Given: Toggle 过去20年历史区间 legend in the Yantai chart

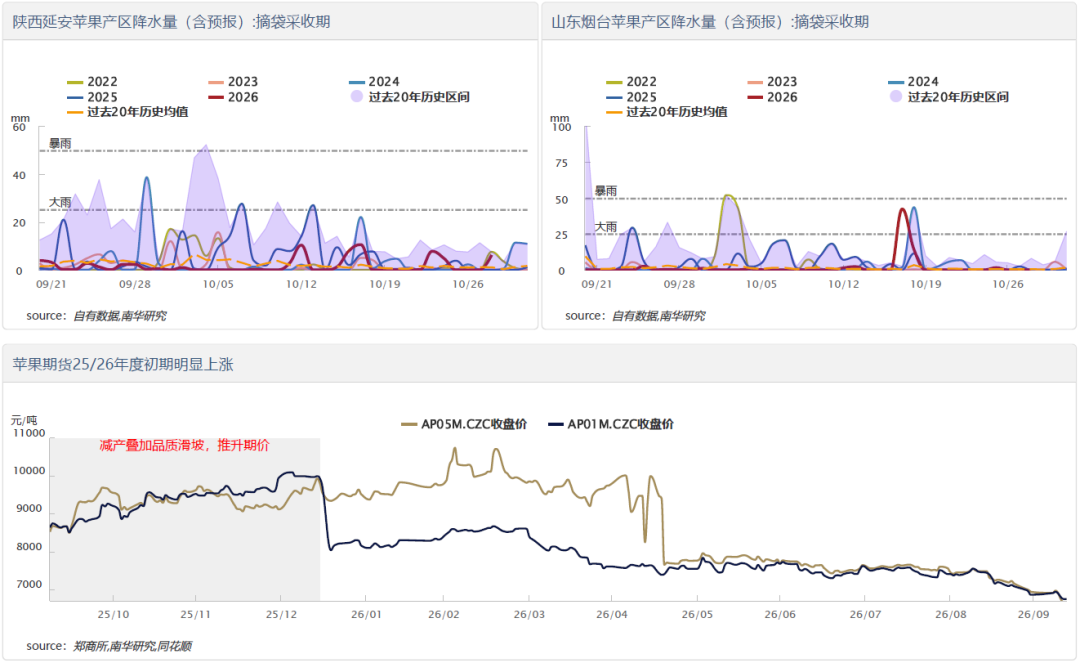Looking at the screenshot, I should [x=949, y=97].
